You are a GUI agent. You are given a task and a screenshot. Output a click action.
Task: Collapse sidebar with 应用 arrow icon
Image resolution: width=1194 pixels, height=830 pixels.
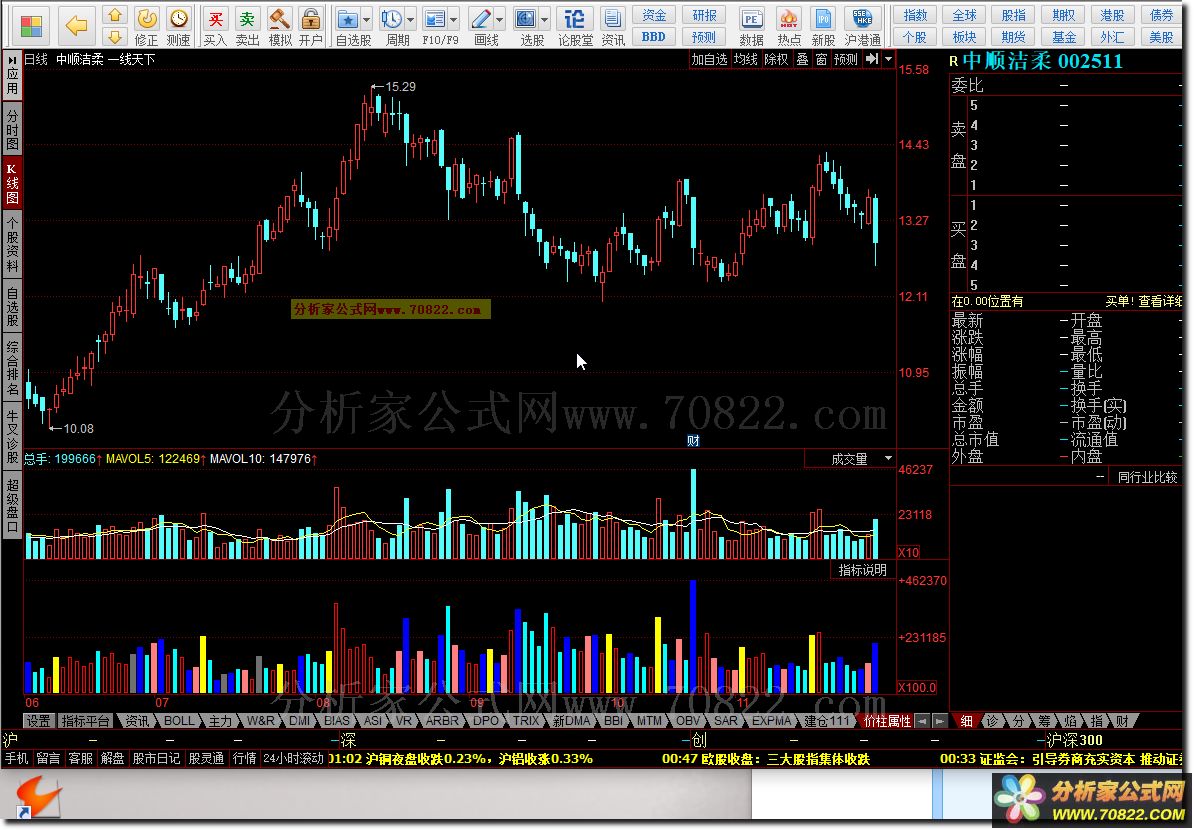12,76
